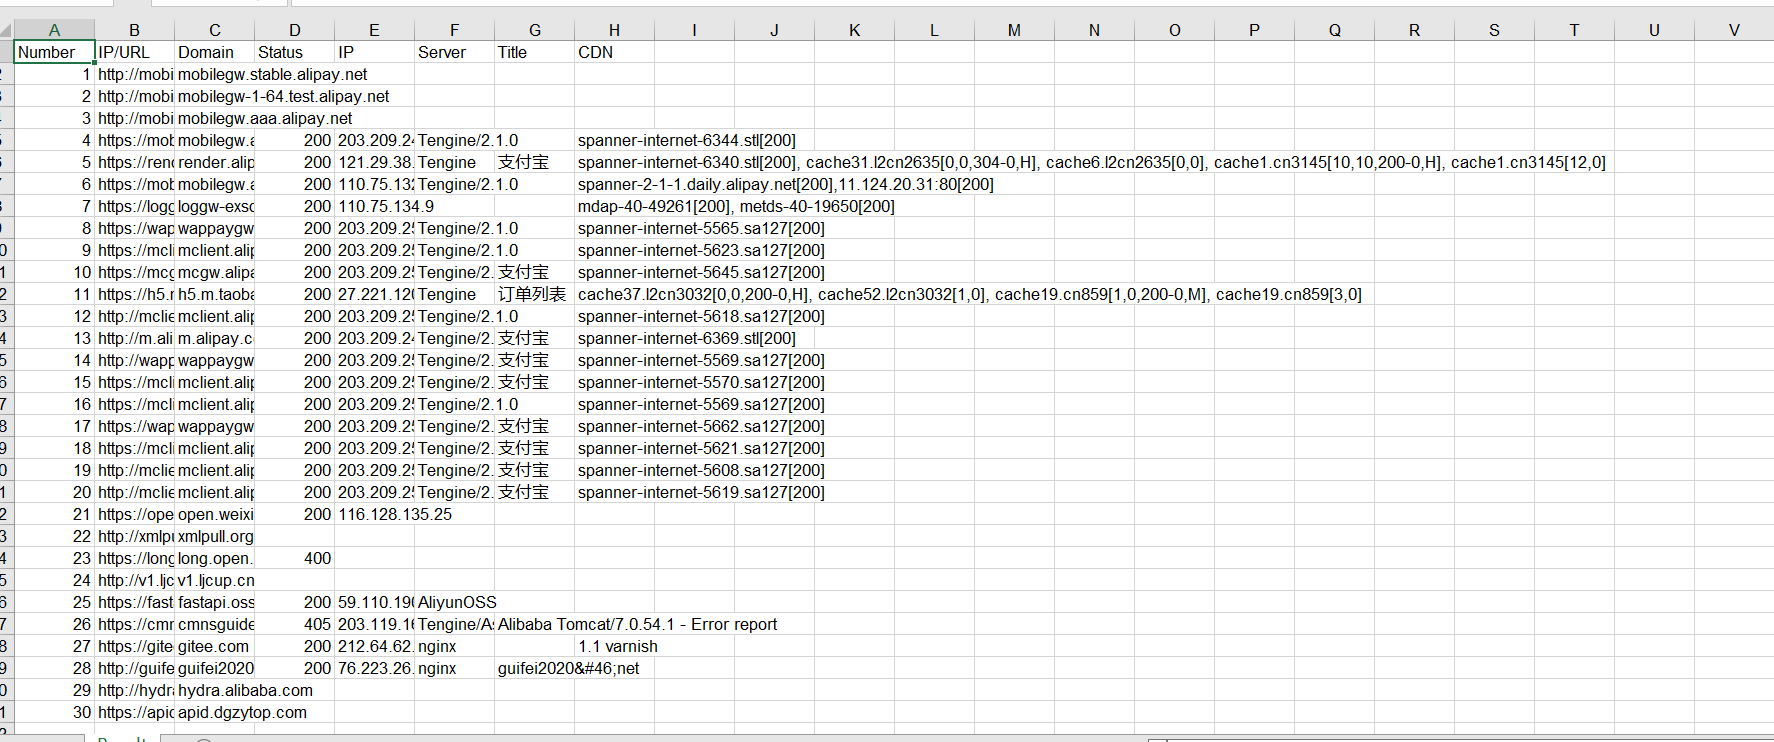Click CDN cell starting cache37.l2cn3032
Screen dimensions: 1774x742
pyautogui.click(x=969, y=294)
